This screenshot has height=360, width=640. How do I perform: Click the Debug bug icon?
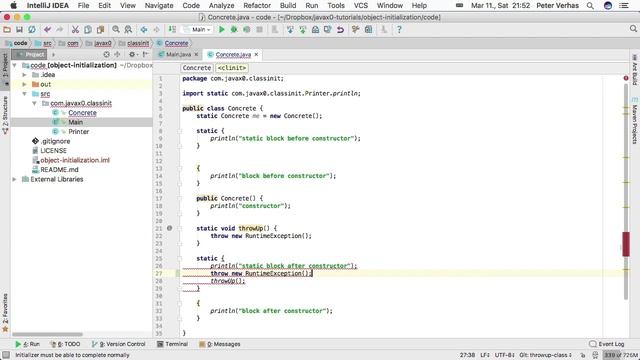[234, 29]
